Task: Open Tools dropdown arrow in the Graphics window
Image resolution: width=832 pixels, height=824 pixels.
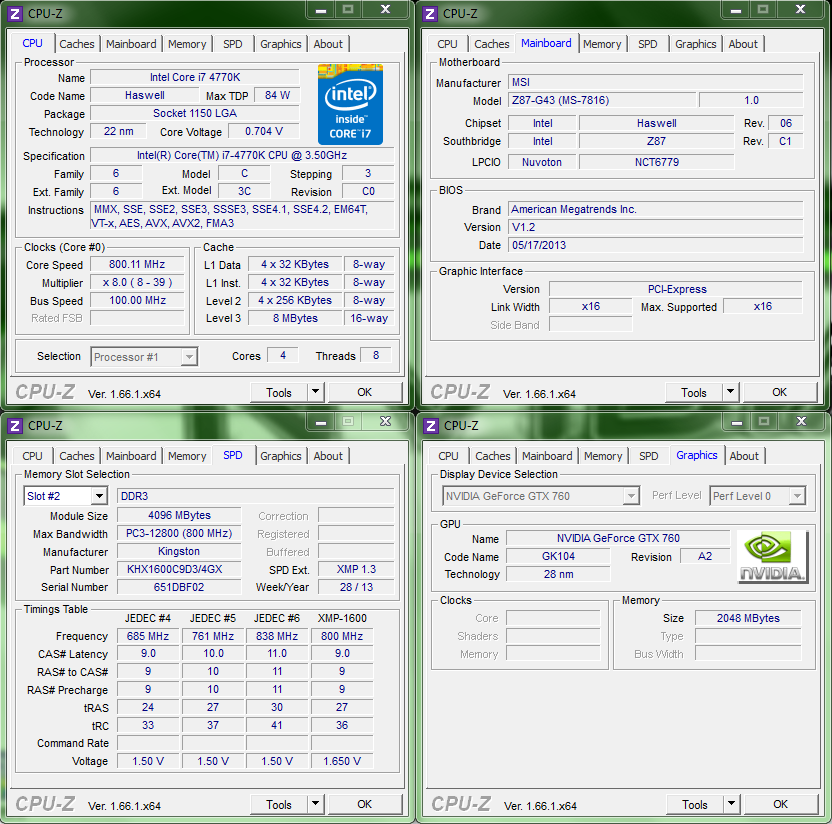Action: point(731,804)
